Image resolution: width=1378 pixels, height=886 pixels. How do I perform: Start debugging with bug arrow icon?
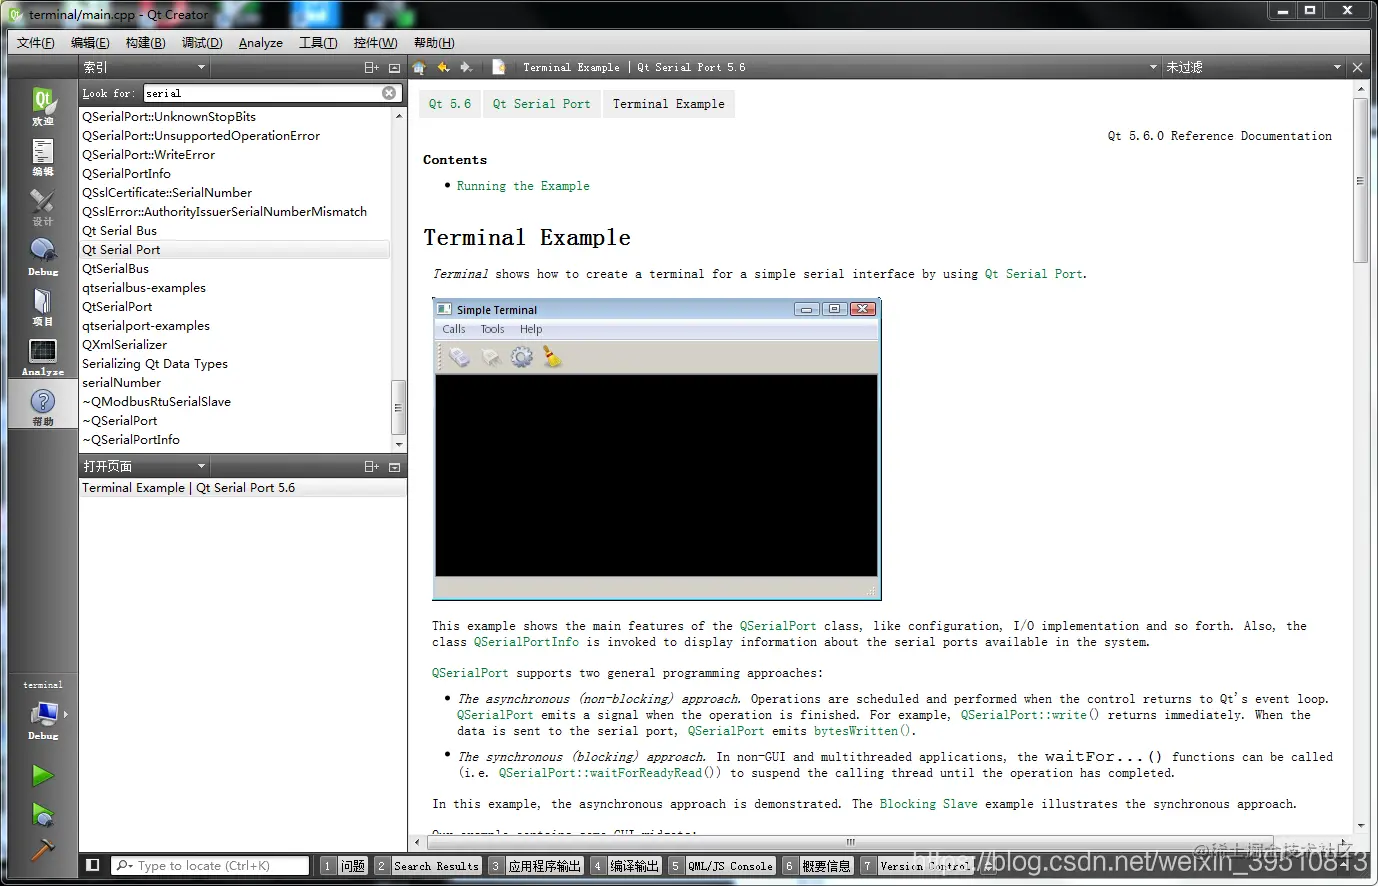pos(42,814)
